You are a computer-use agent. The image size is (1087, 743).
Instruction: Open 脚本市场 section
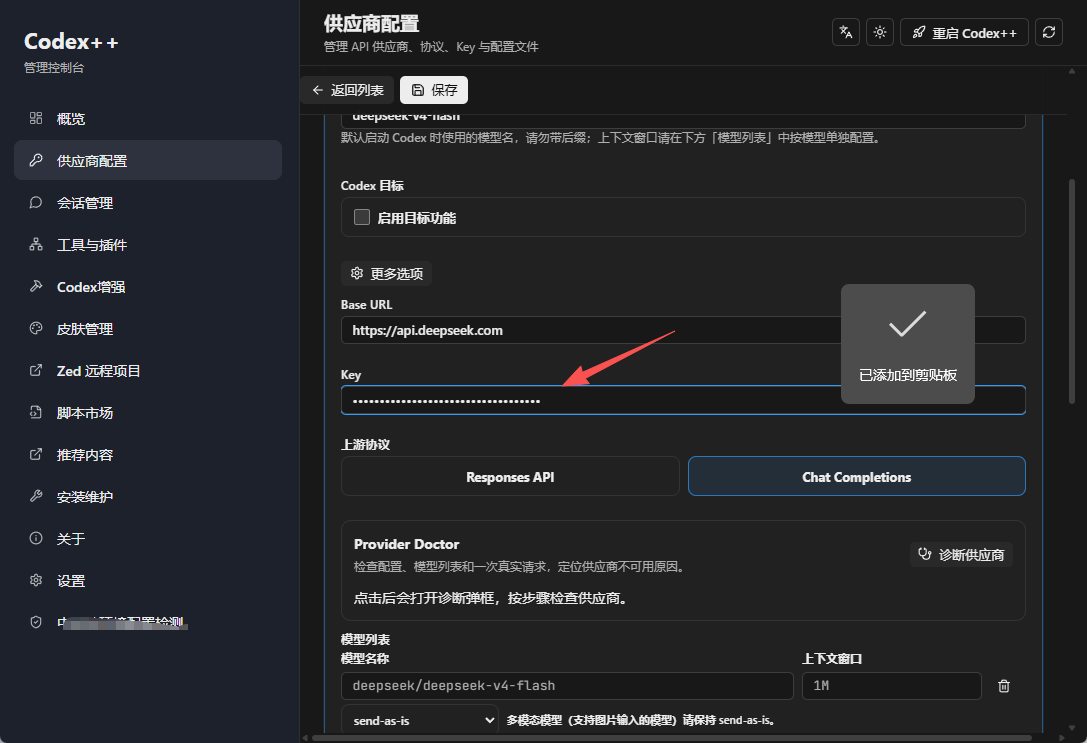148,413
